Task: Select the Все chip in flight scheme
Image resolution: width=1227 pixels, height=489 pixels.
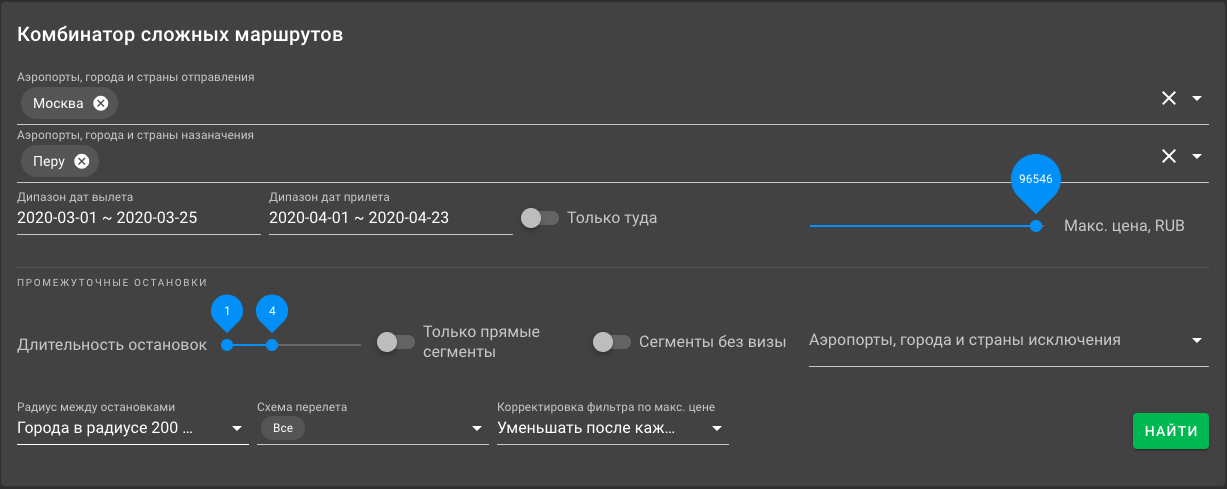Action: pyautogui.click(x=281, y=428)
